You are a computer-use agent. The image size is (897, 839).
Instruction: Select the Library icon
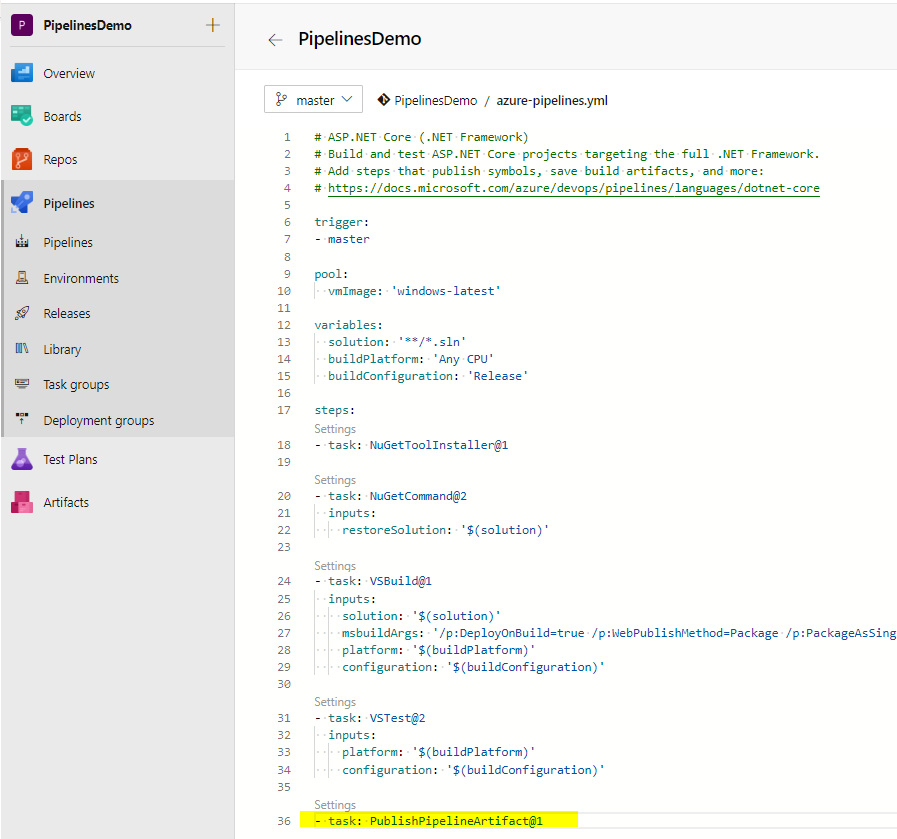23,348
